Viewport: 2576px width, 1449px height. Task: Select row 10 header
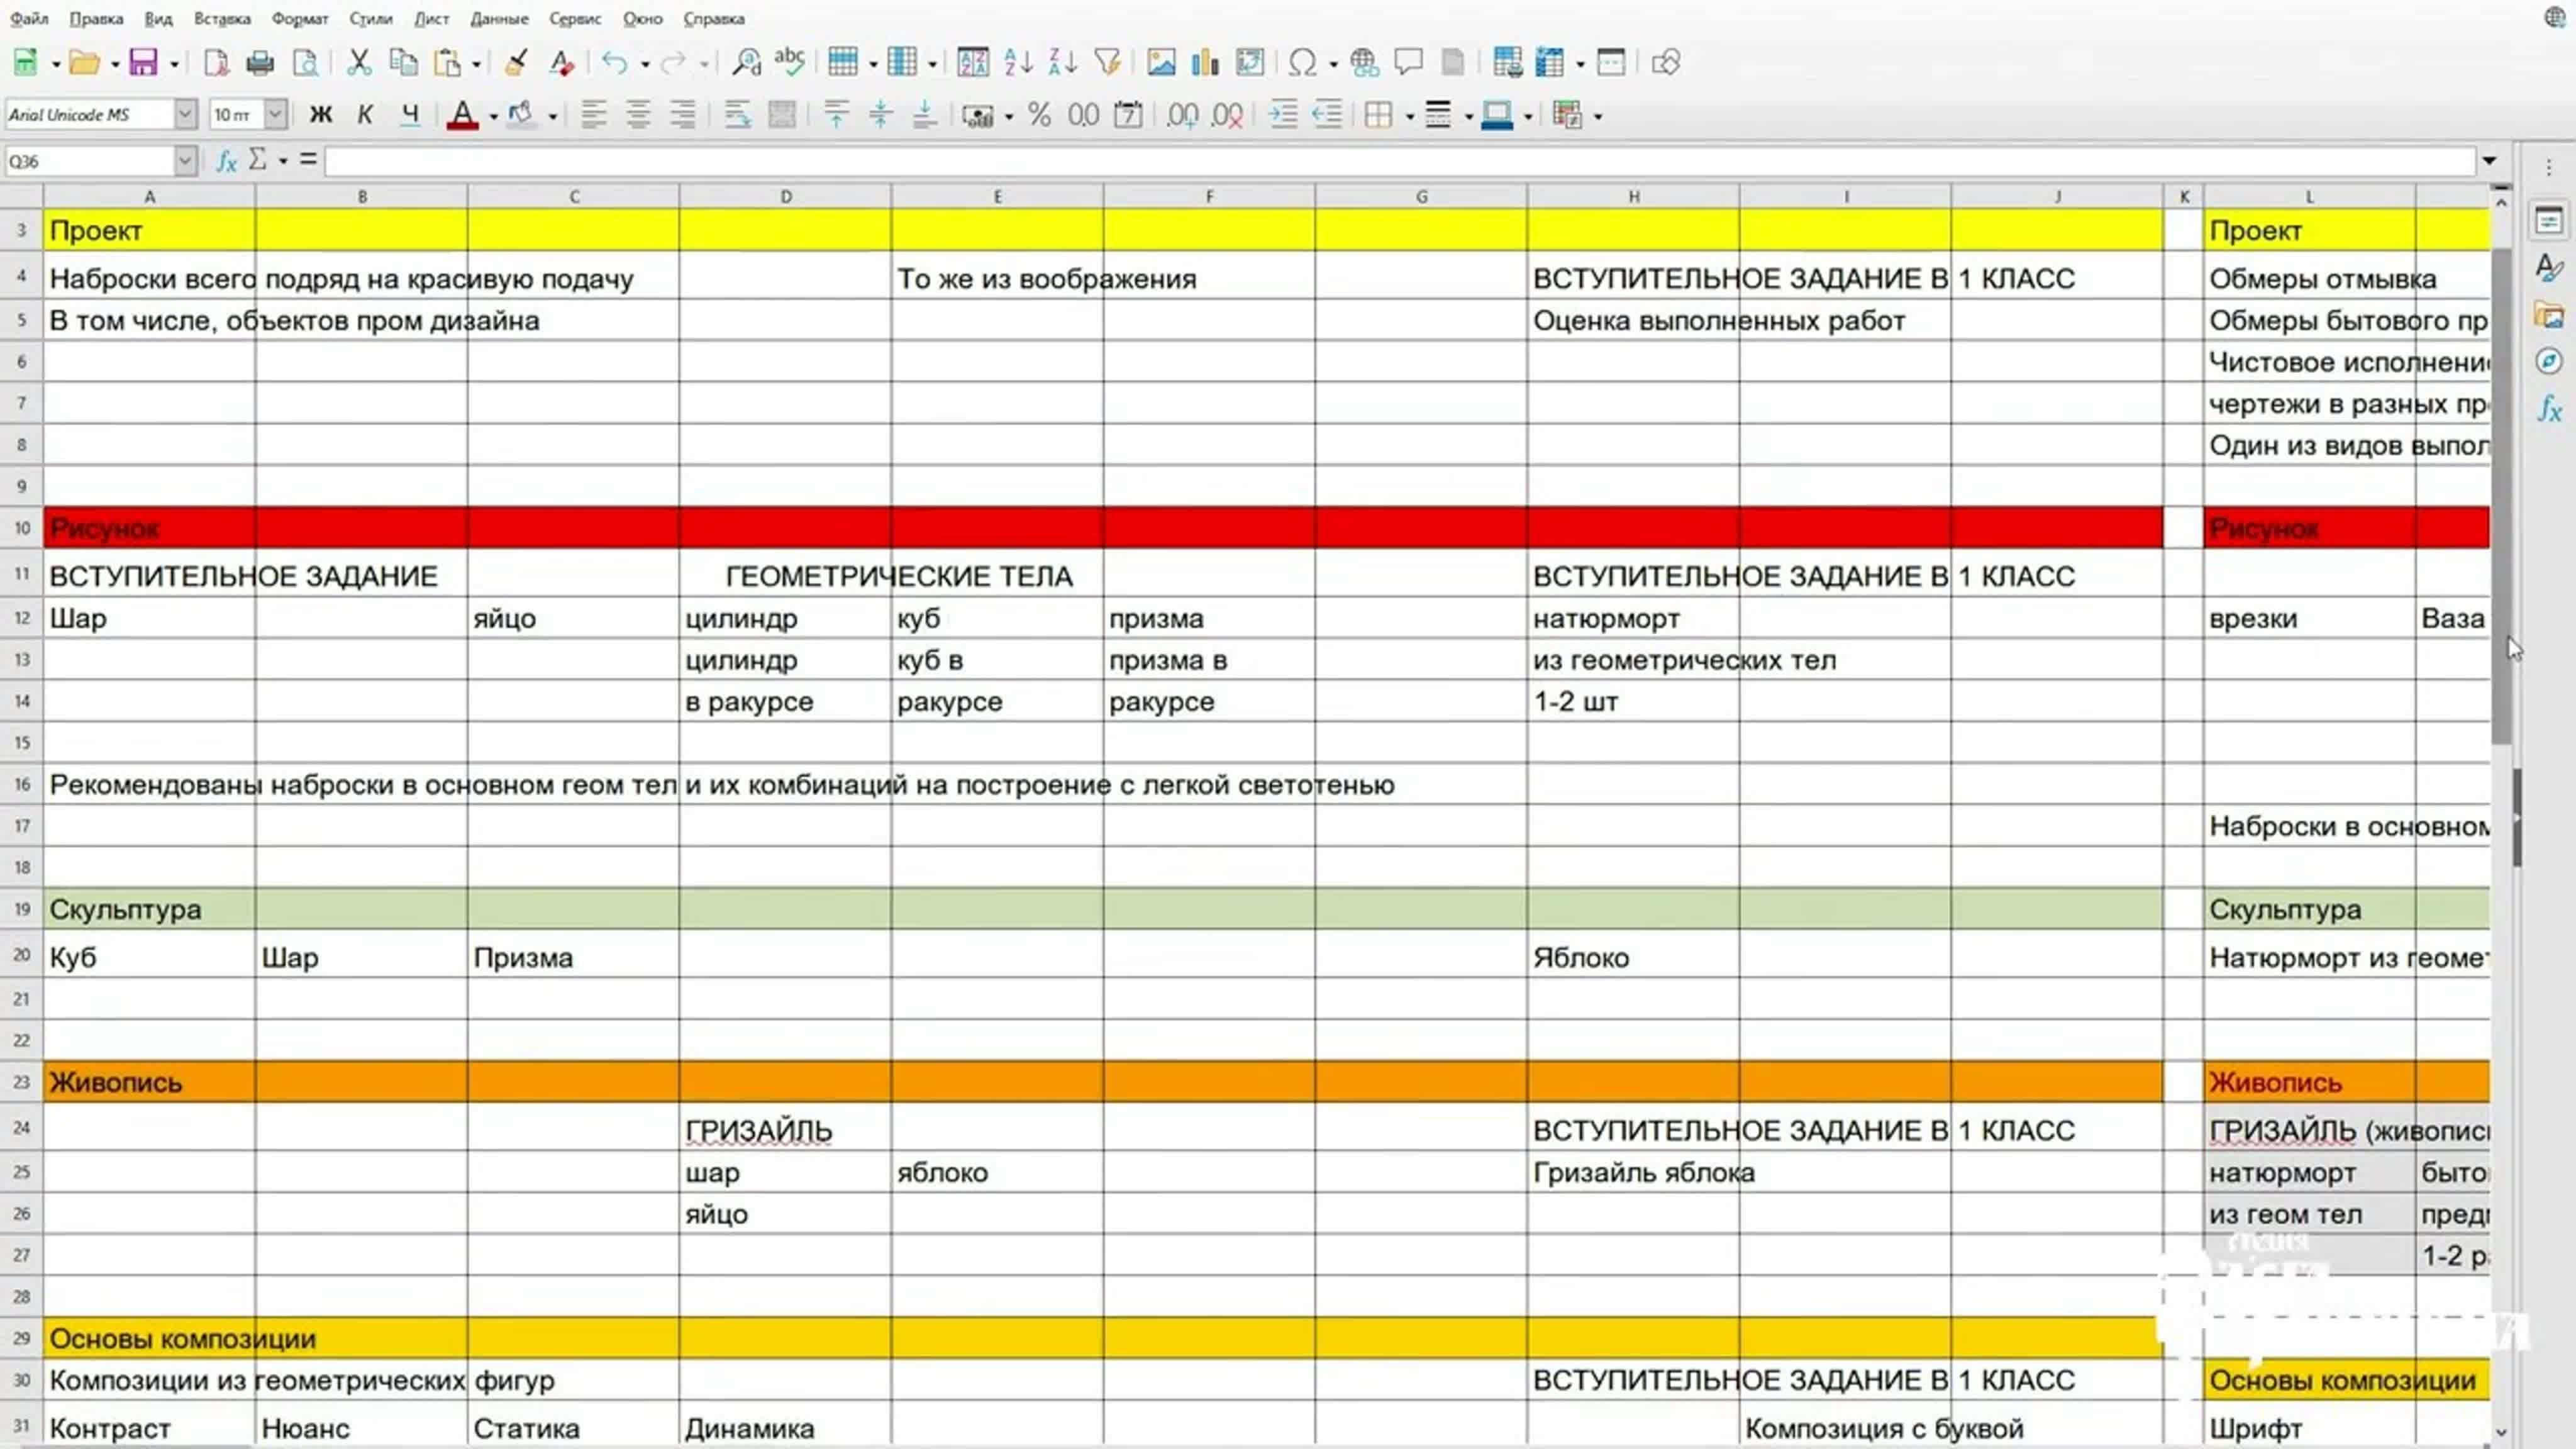(x=21, y=527)
